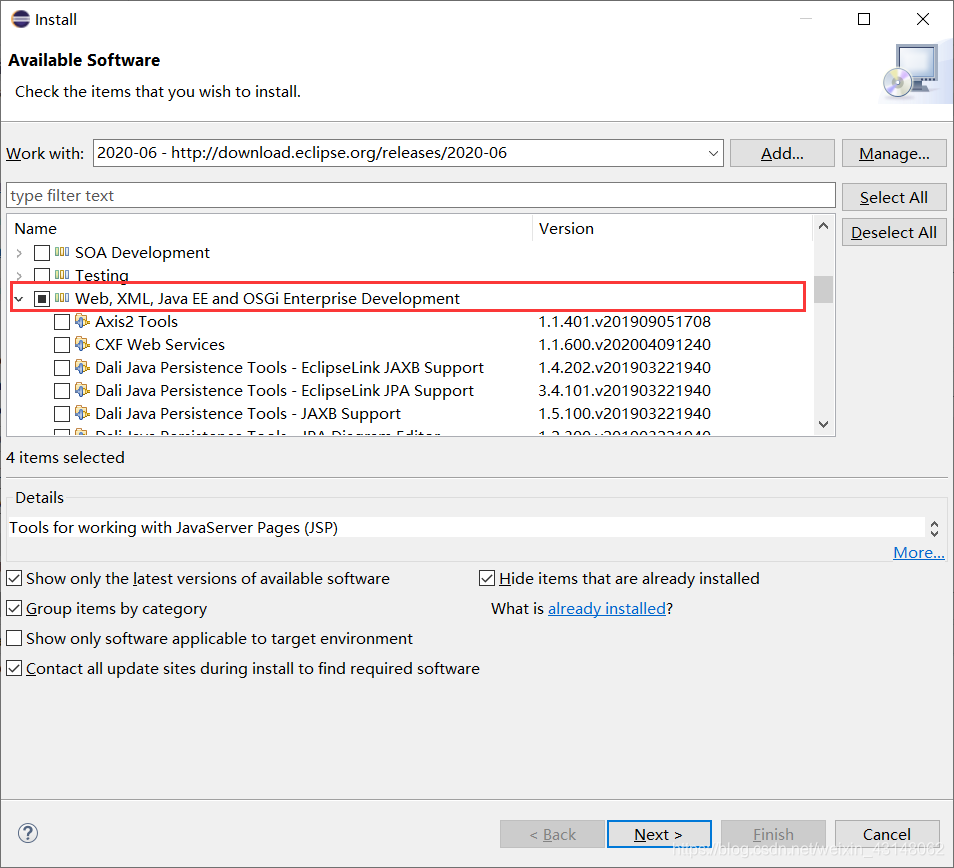Click the Deselect All button

(x=894, y=232)
